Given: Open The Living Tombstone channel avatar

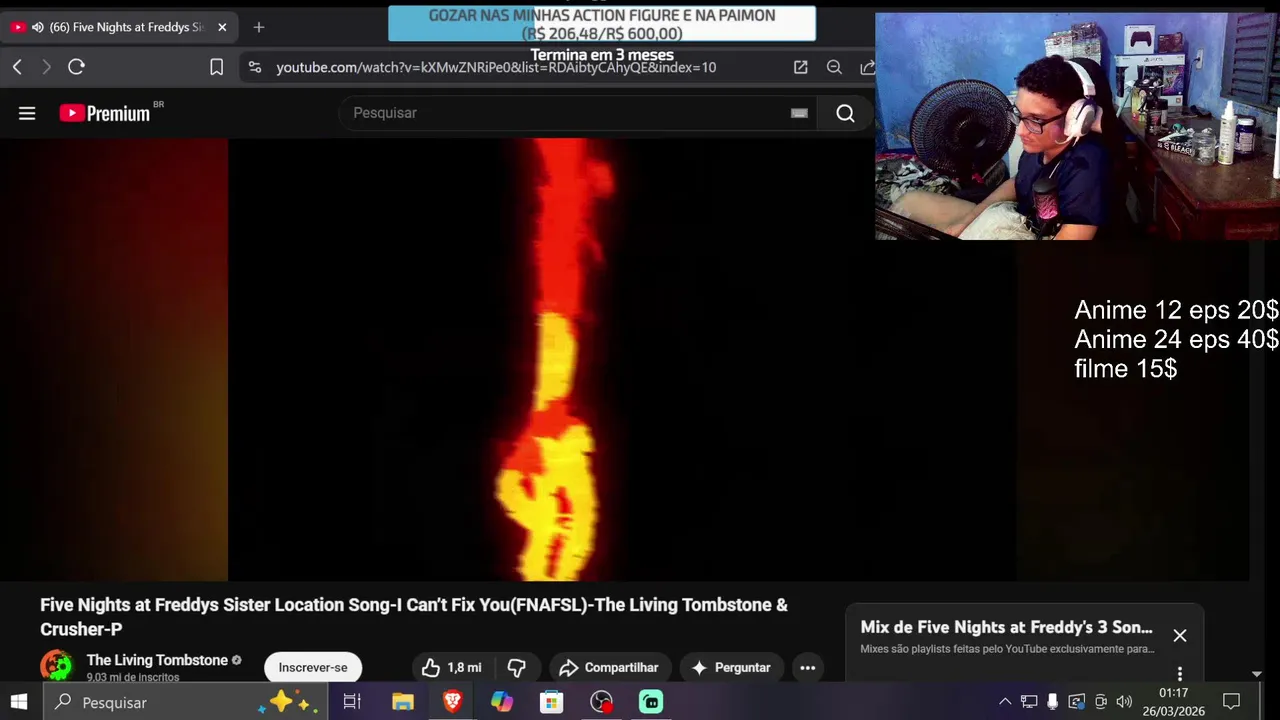Looking at the screenshot, I should [56, 666].
